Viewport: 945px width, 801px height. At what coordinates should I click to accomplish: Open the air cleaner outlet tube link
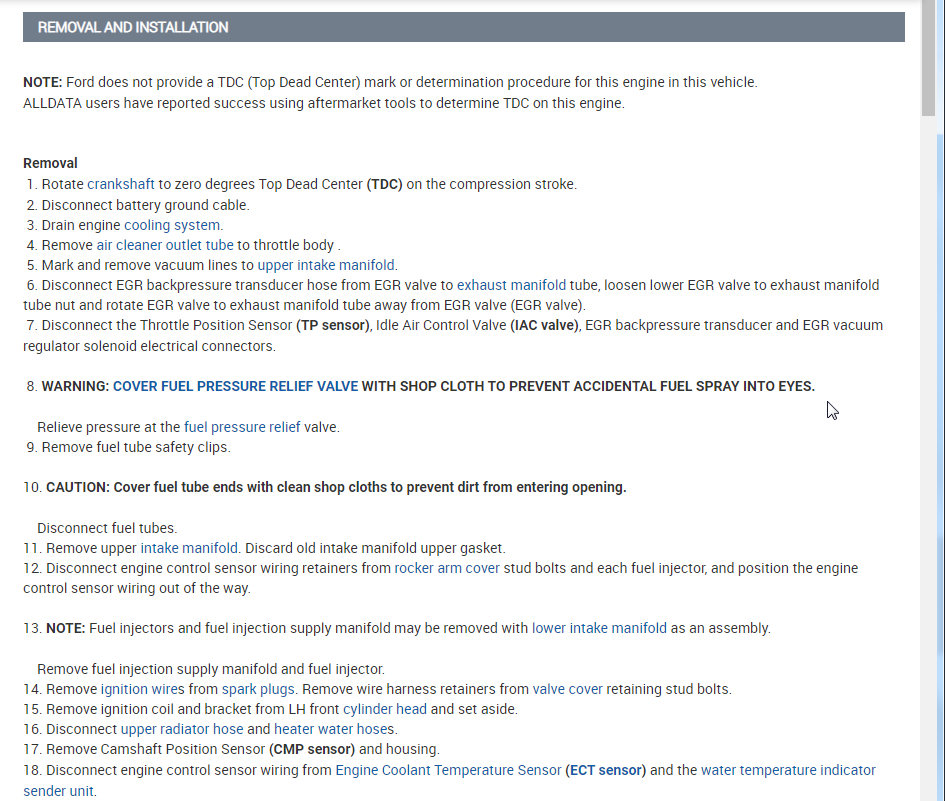point(165,245)
